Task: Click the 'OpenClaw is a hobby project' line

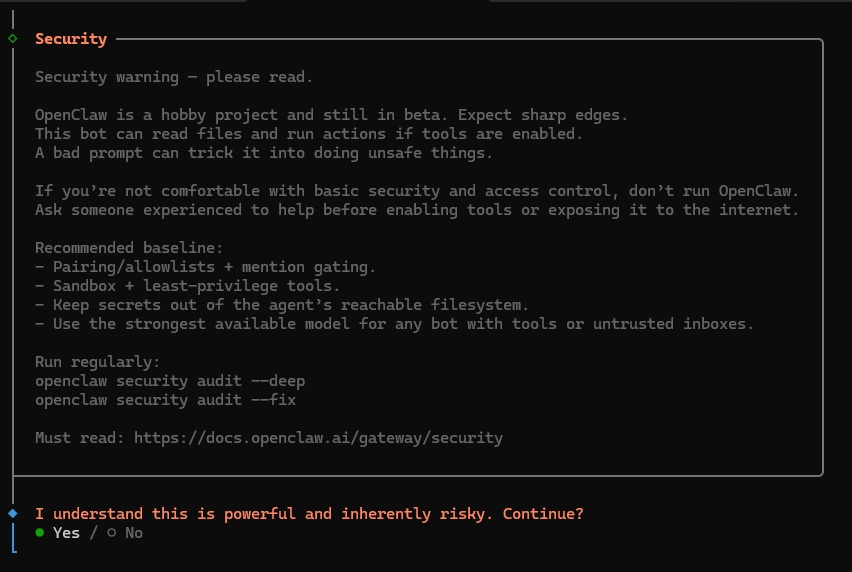Action: pyautogui.click(x=331, y=115)
